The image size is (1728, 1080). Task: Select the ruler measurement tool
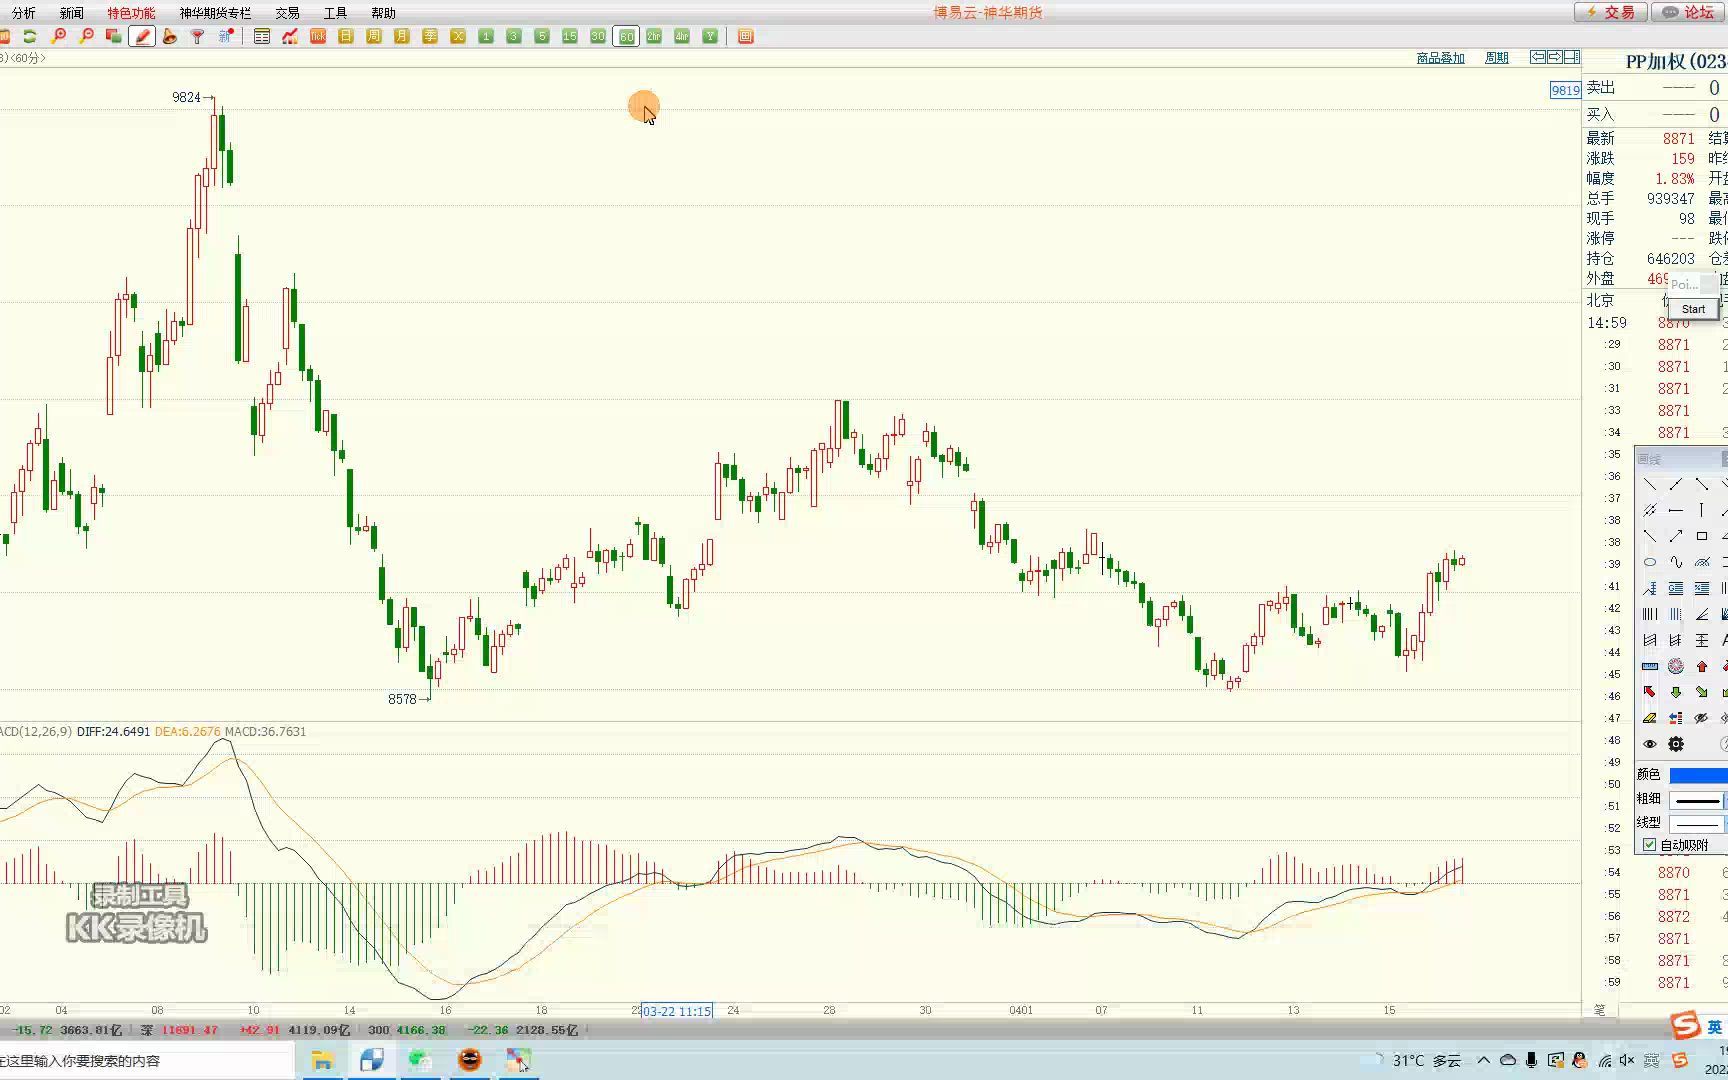[1650, 666]
